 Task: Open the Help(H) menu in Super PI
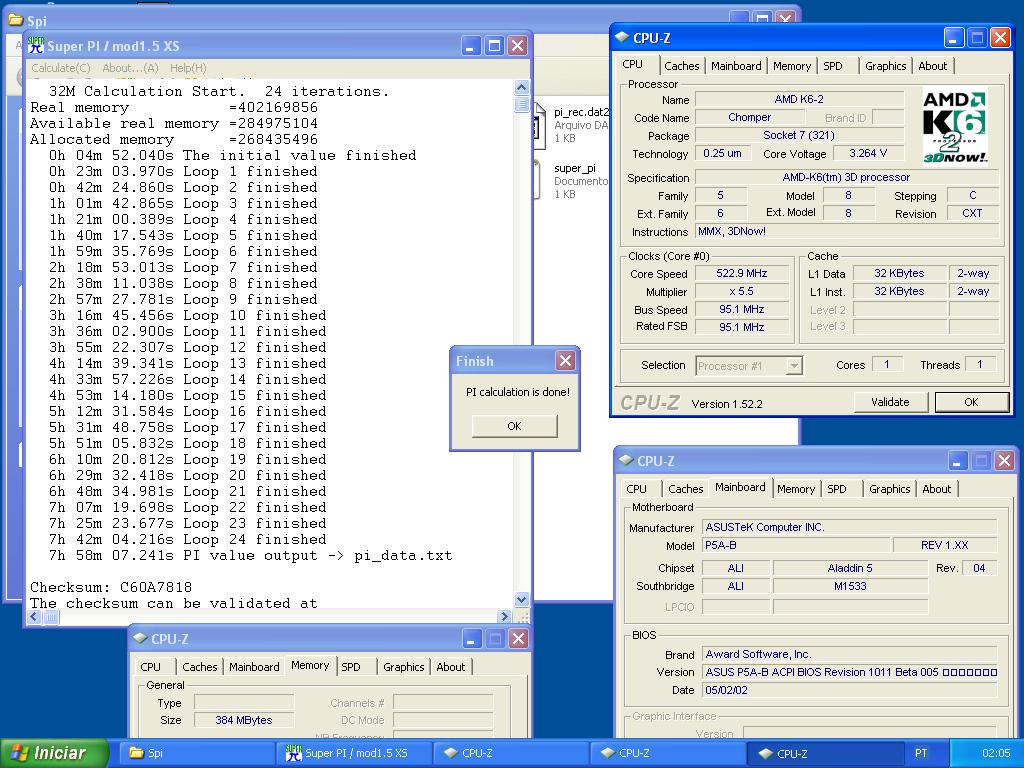click(x=188, y=68)
